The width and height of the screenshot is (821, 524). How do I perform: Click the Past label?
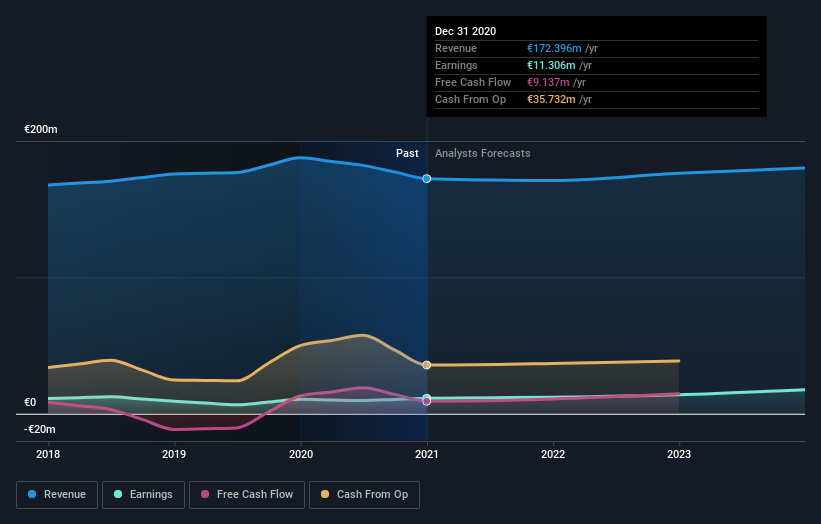click(x=407, y=153)
